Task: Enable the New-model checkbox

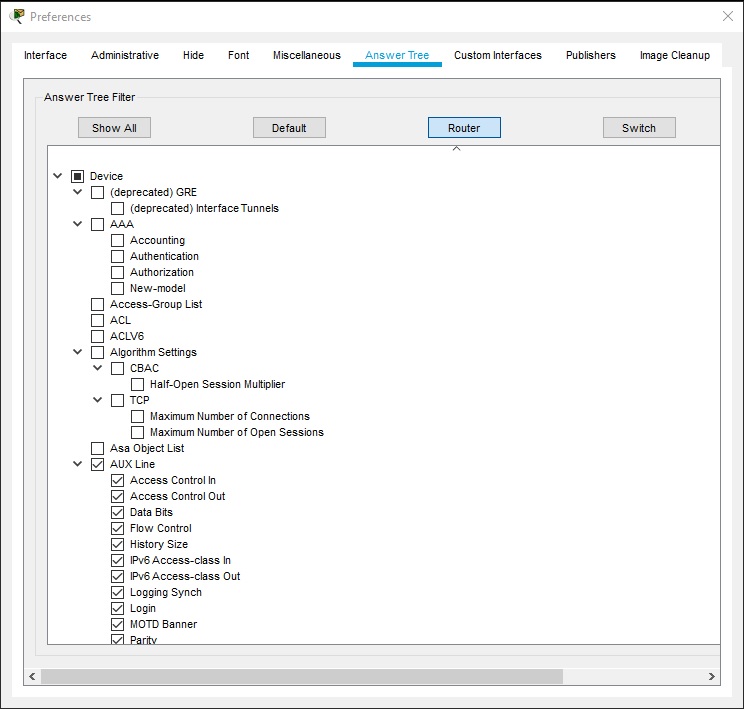Action: pos(117,289)
